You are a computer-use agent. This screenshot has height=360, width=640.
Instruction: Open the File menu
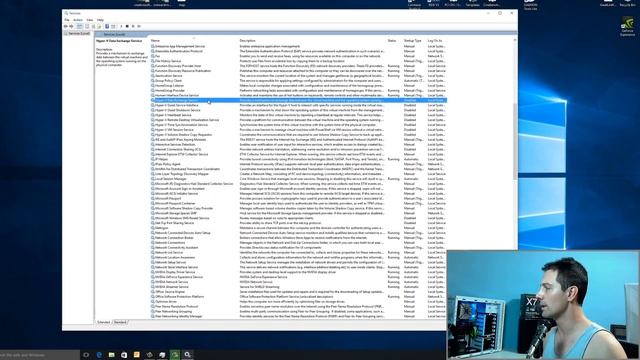point(67,20)
